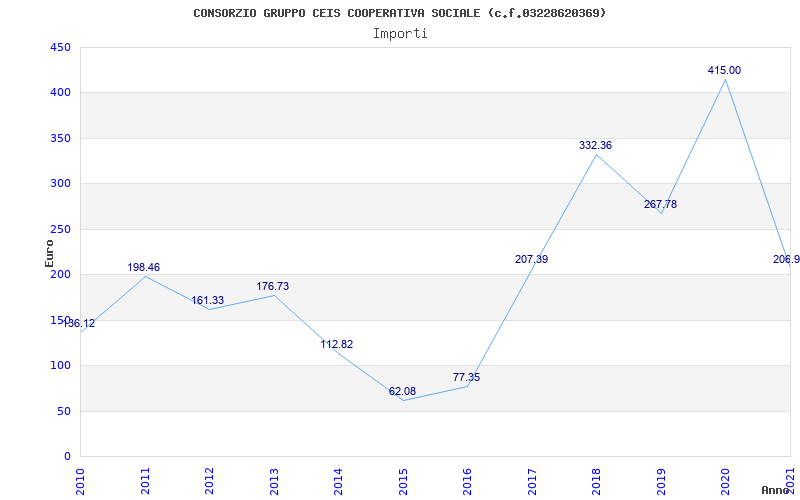Click the data label 112.82

tap(337, 344)
